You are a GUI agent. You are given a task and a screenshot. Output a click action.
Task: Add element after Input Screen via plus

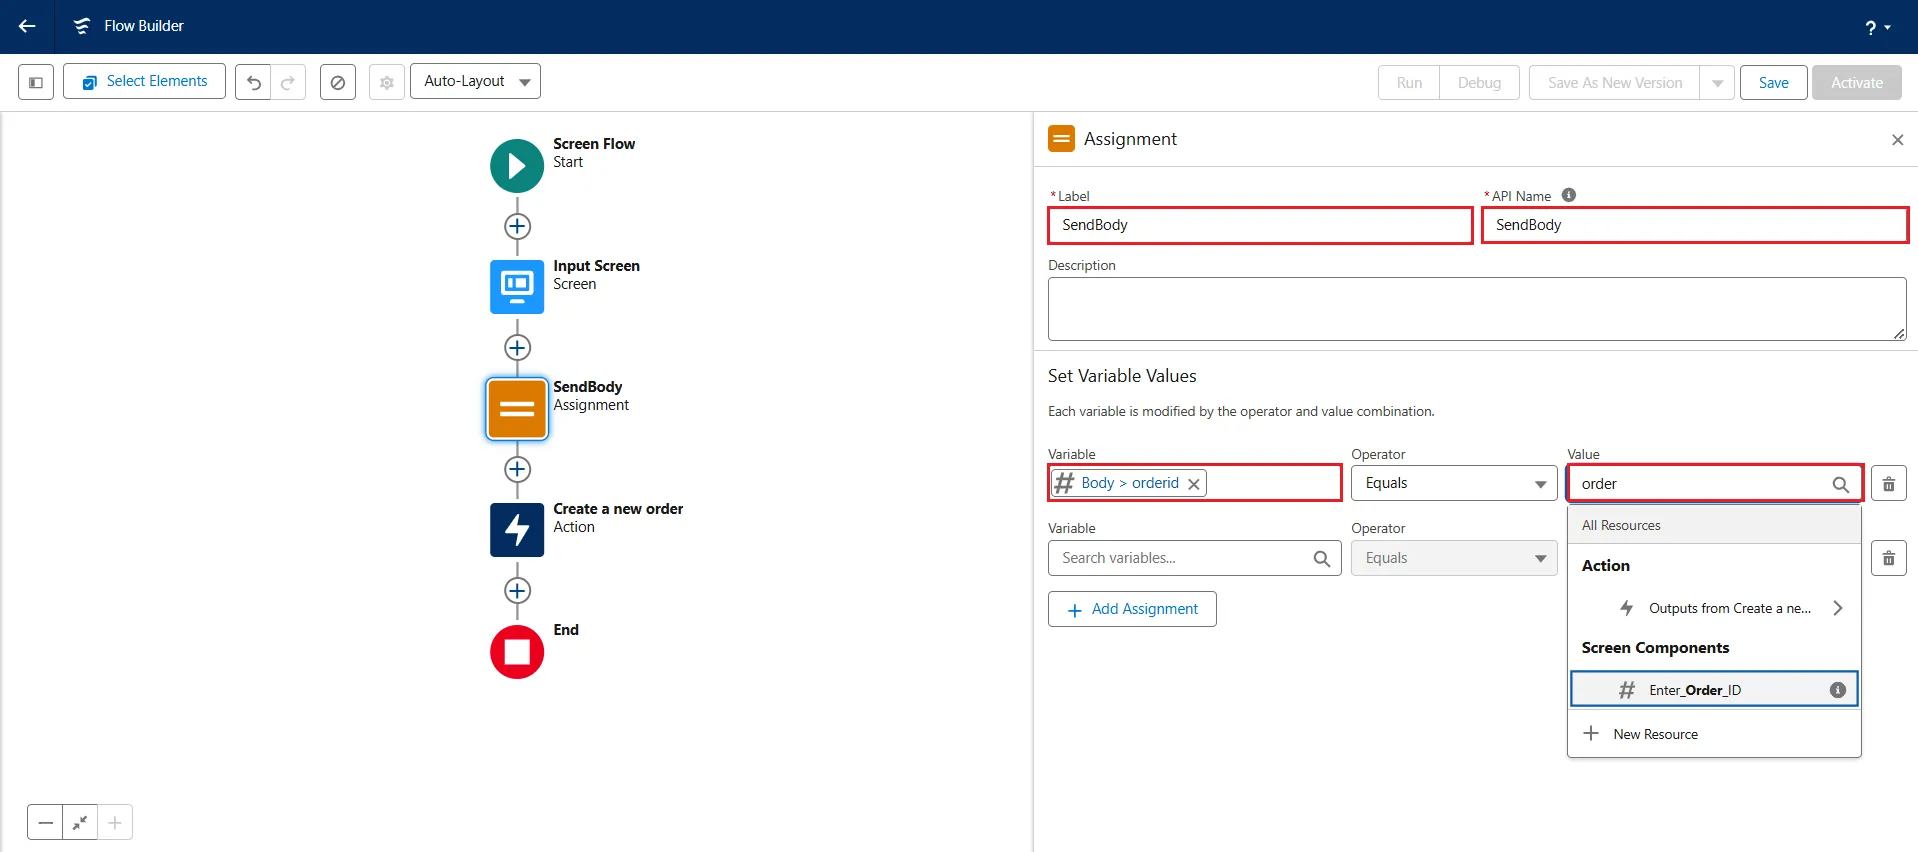(x=517, y=348)
